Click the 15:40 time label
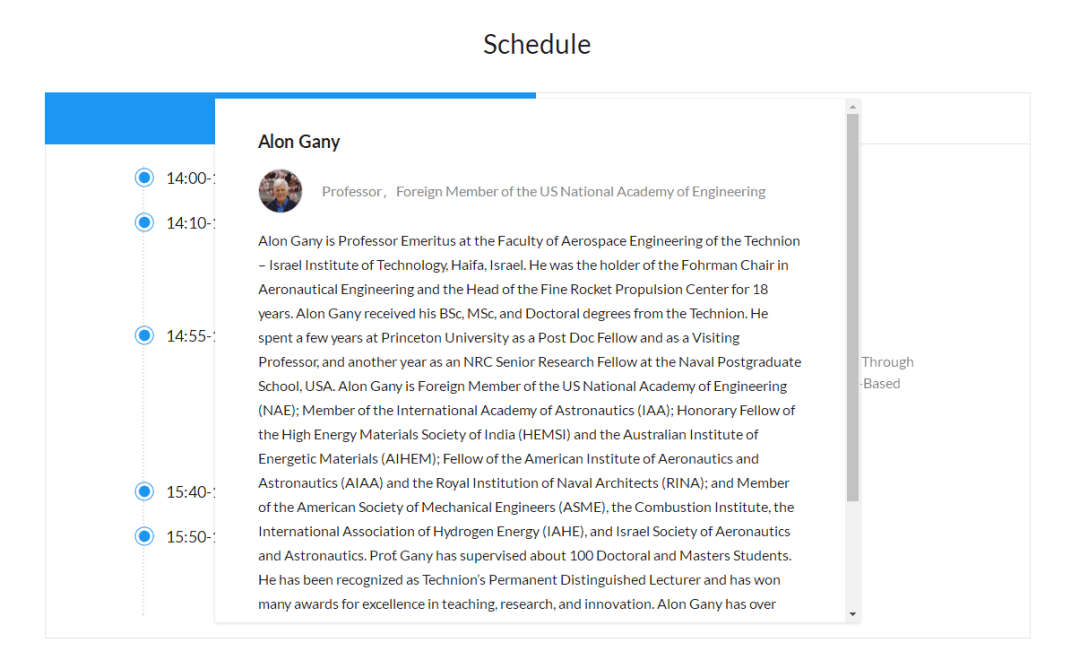 (x=190, y=492)
